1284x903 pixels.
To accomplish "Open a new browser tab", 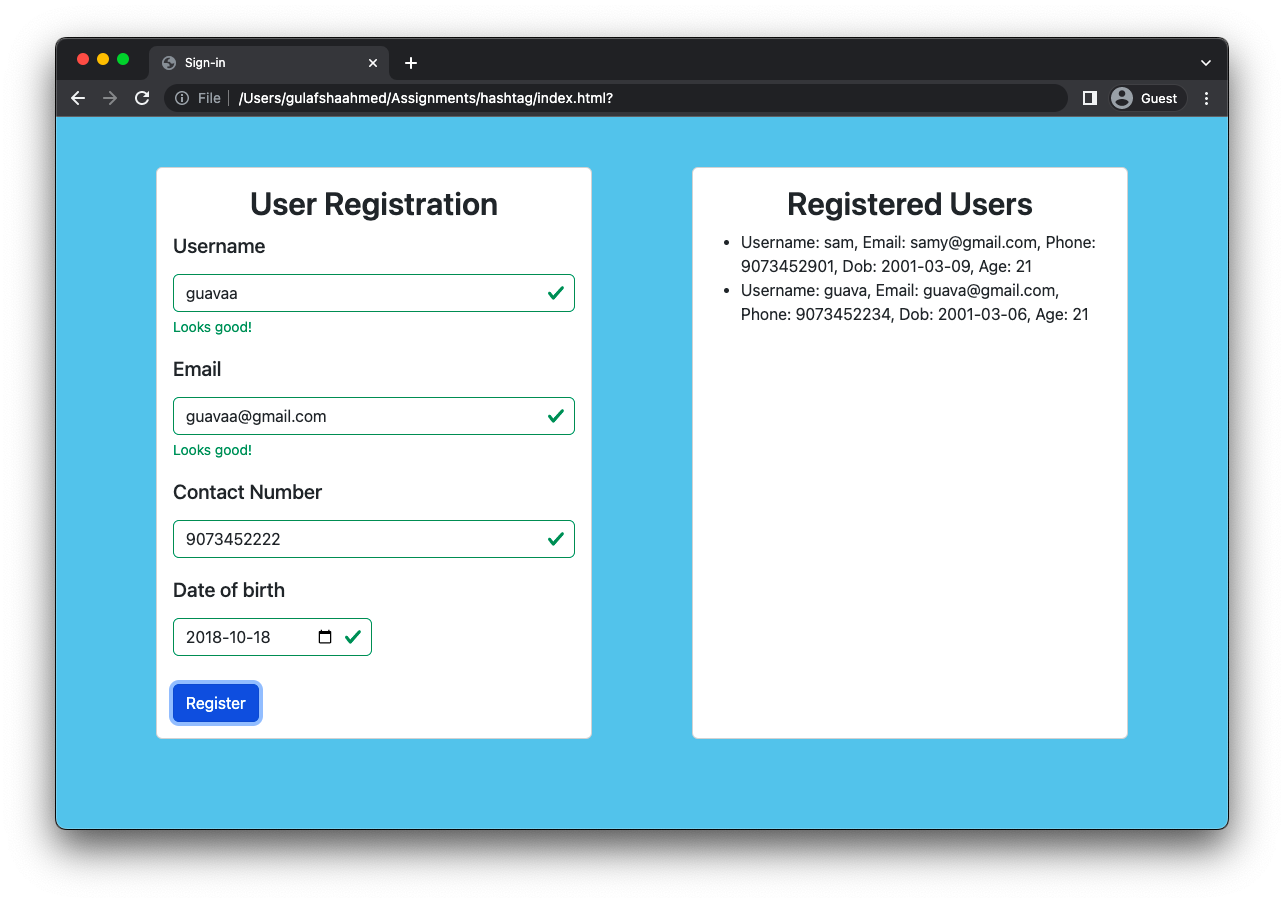I will pos(410,63).
